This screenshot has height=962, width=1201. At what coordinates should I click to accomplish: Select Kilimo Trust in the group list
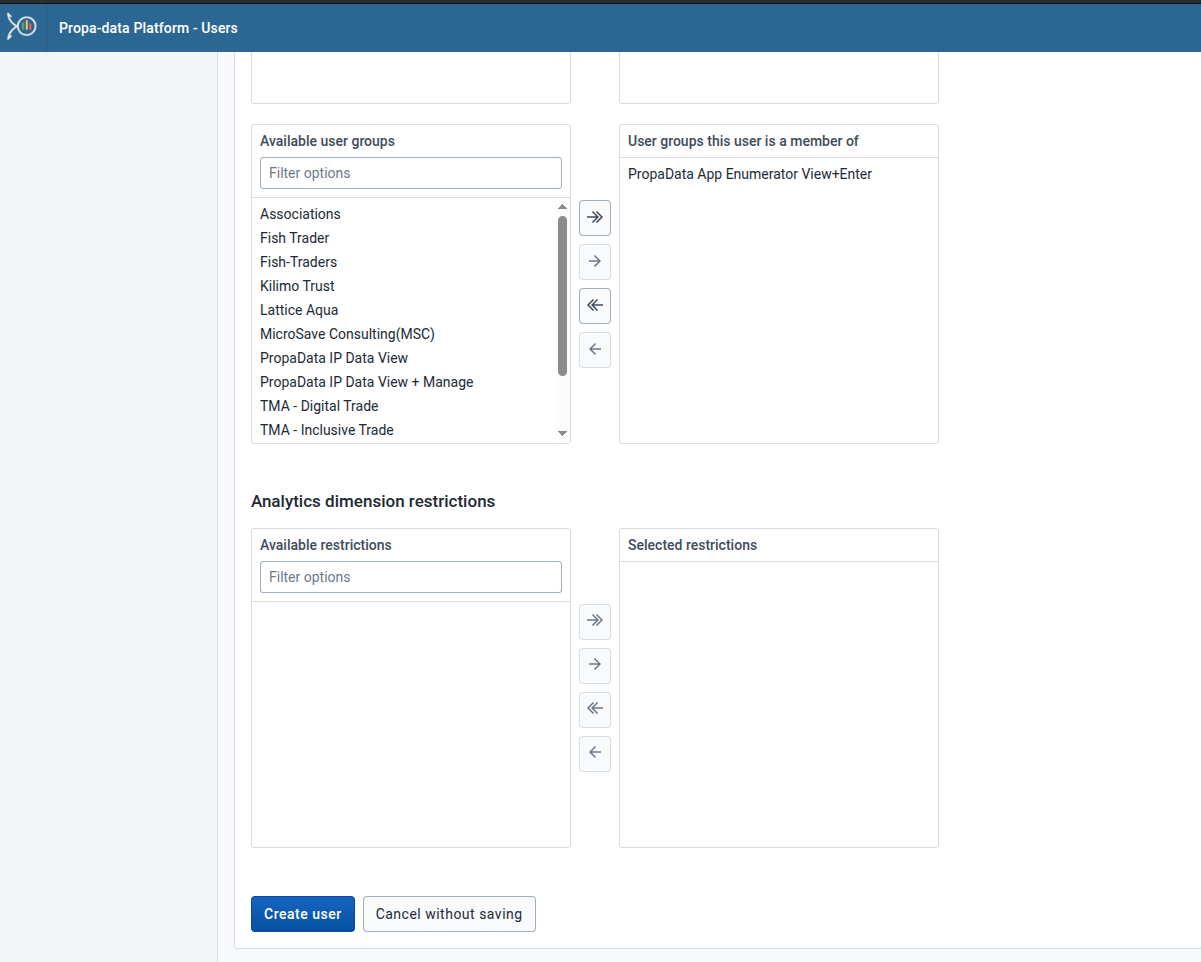(296, 286)
